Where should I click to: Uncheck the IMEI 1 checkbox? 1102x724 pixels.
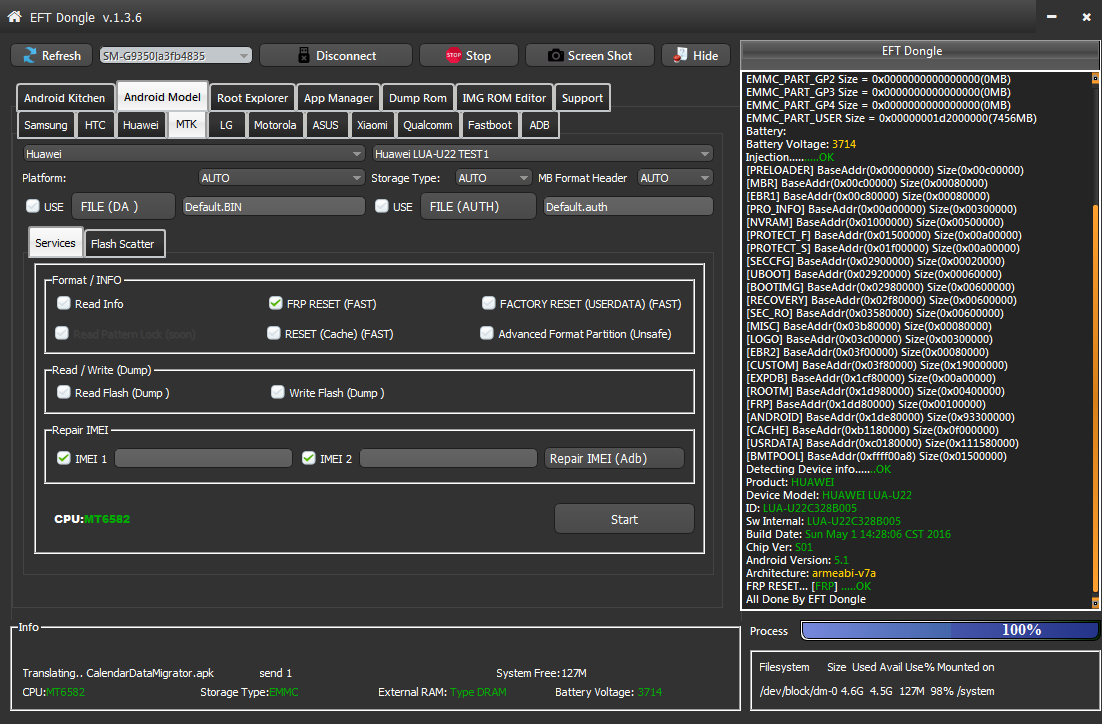[x=64, y=458]
